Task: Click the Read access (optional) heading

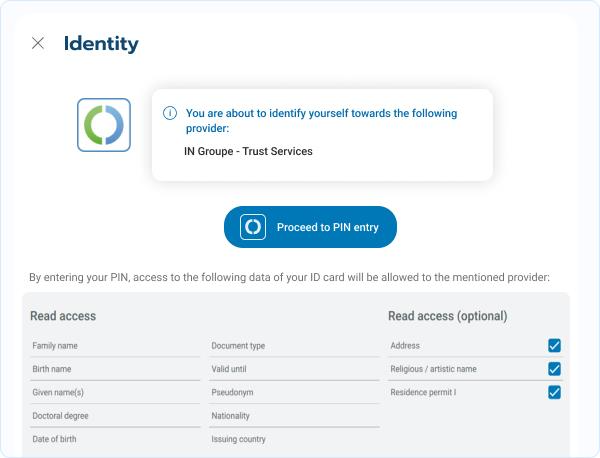Action: point(447,316)
